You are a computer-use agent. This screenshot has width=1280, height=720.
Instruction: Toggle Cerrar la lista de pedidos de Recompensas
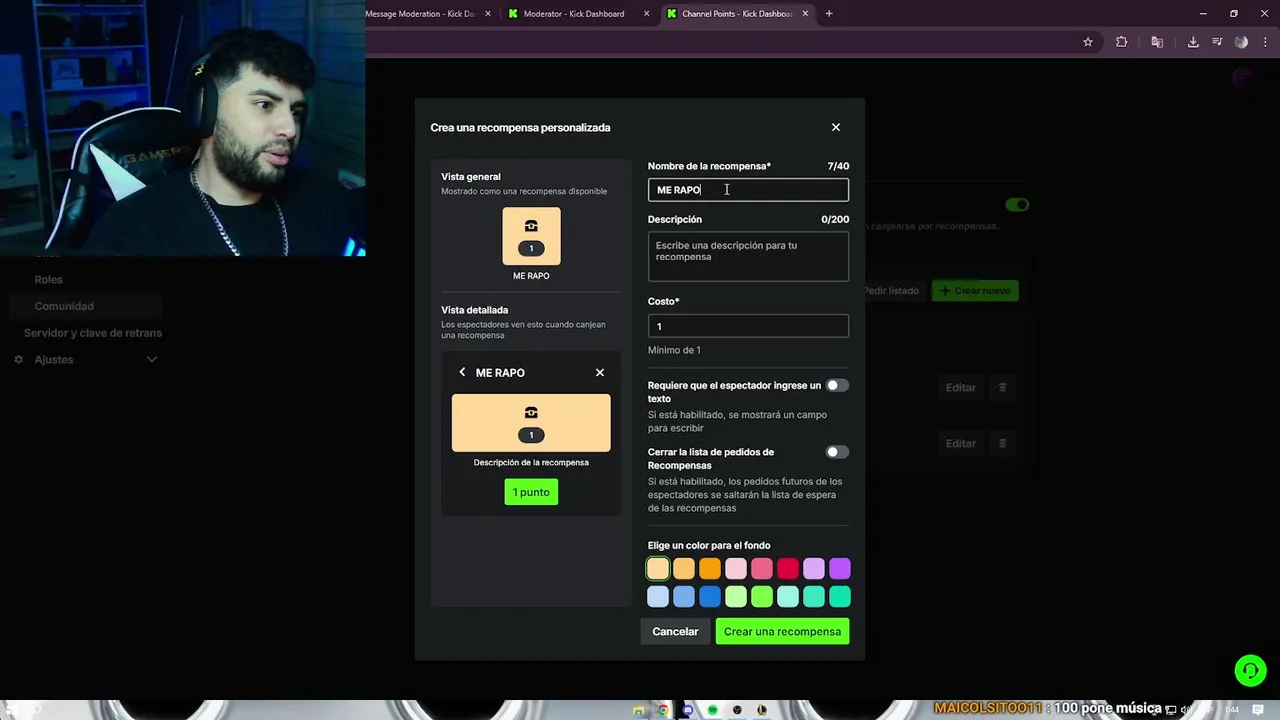pyautogui.click(x=837, y=452)
